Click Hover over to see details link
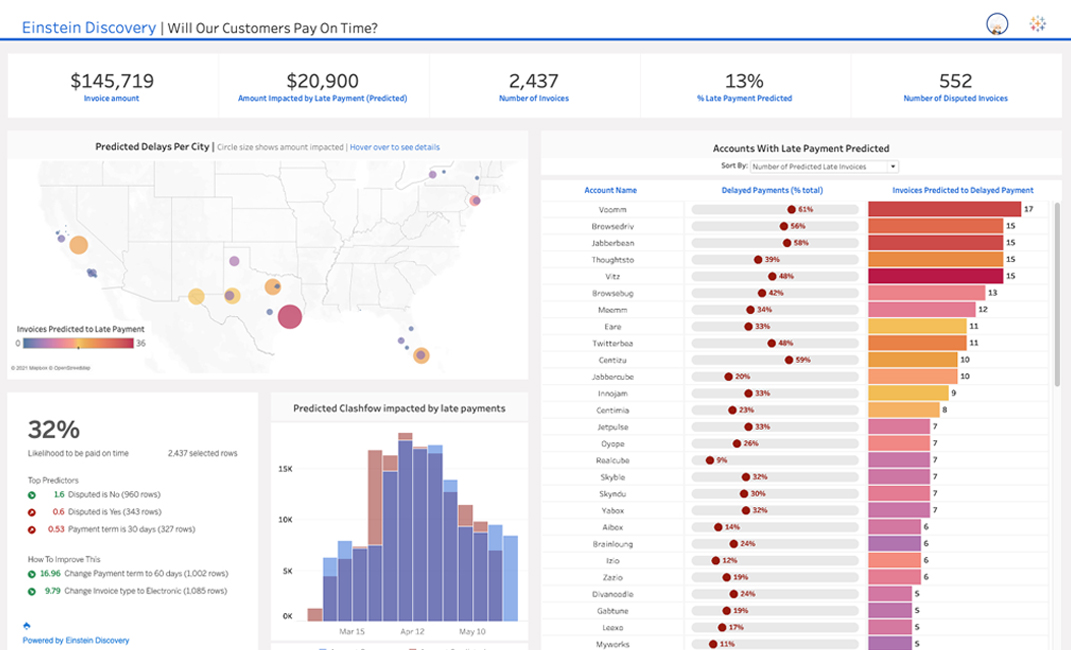The height and width of the screenshot is (650, 1071). click(x=394, y=147)
